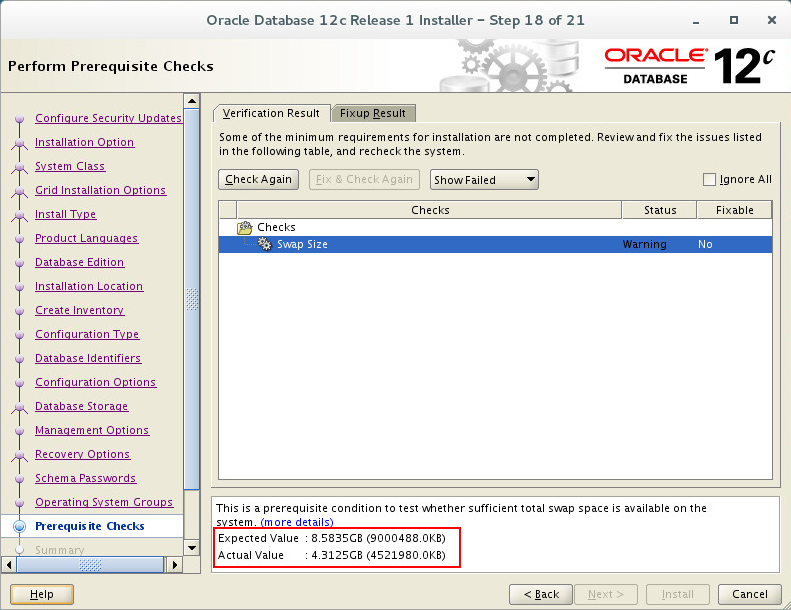Click the Check Again button
The height and width of the screenshot is (610, 791).
[258, 179]
